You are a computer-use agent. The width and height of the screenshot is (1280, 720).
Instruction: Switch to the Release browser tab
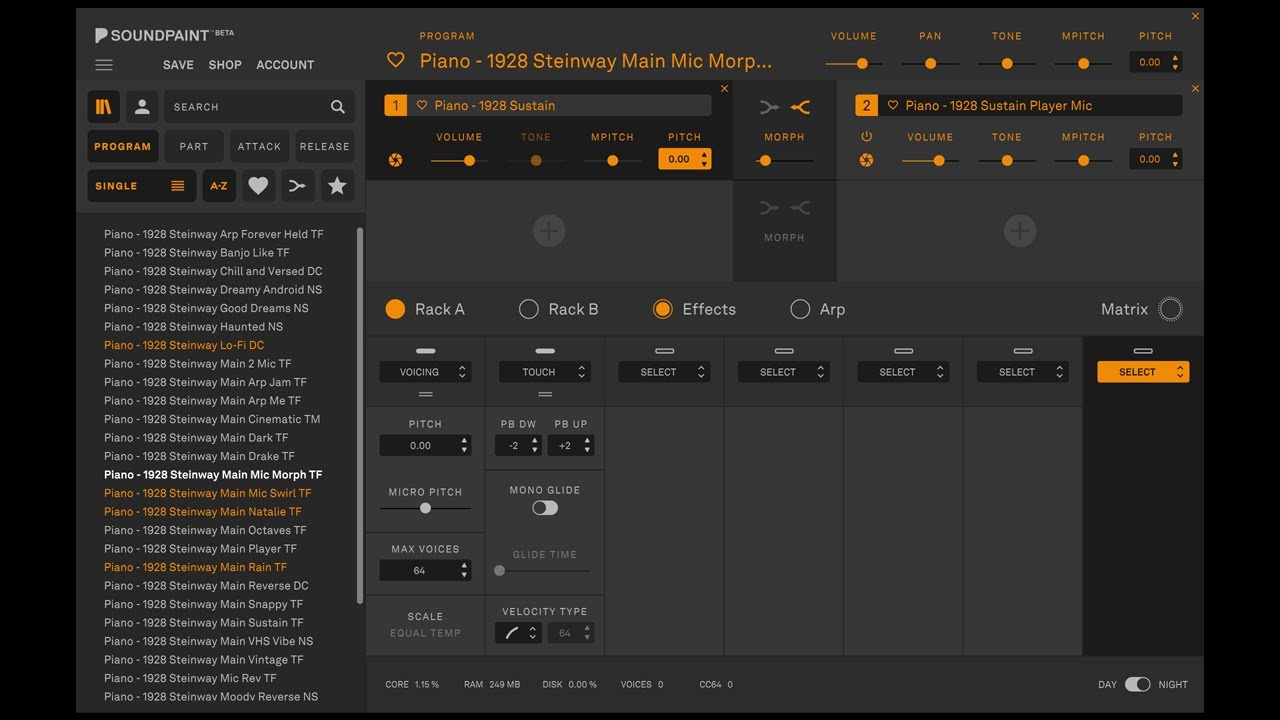[x=325, y=146]
